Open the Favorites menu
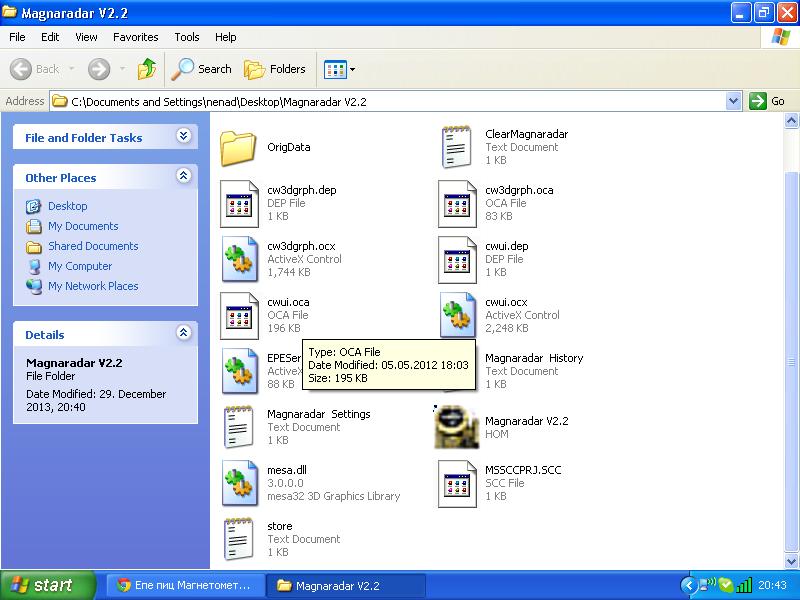800x600 pixels. coord(135,37)
